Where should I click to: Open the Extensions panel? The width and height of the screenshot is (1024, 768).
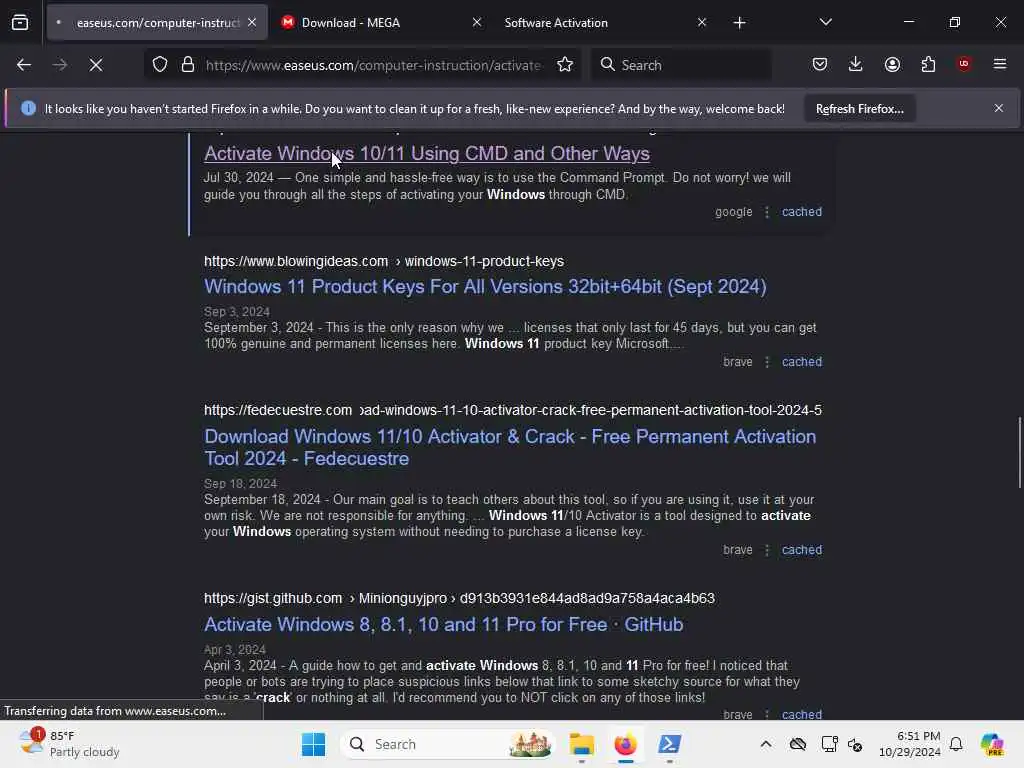[x=928, y=64]
